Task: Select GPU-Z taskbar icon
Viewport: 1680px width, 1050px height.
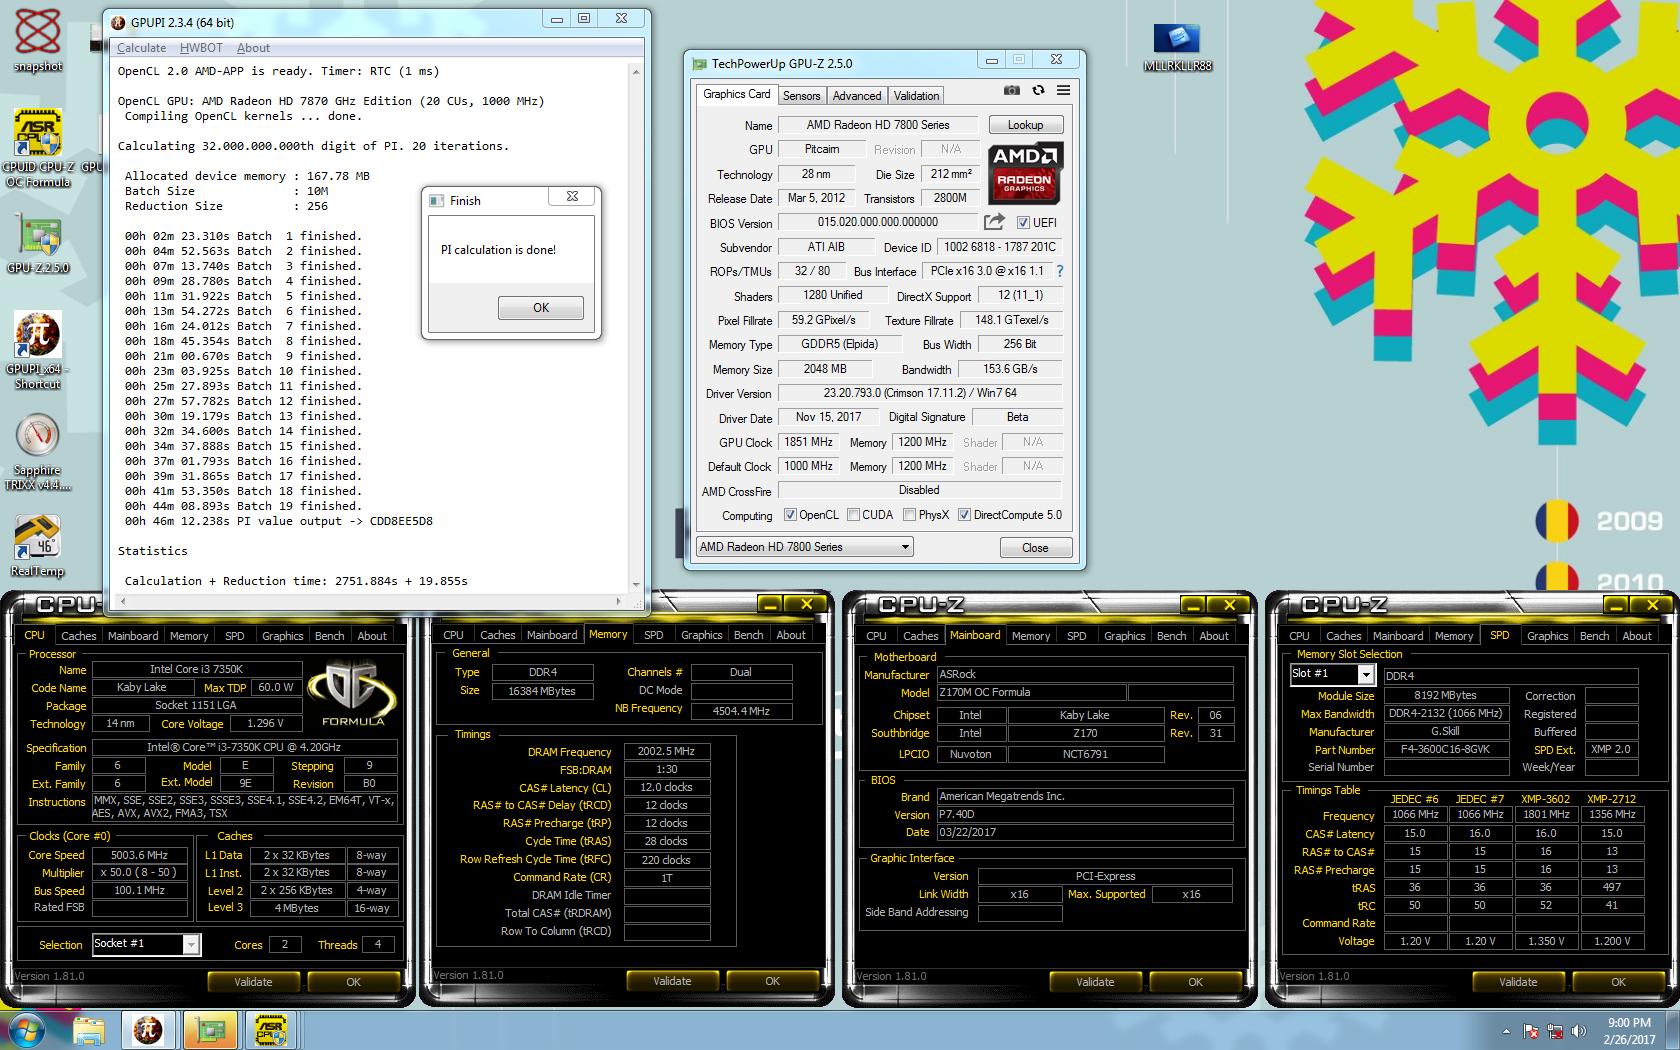Action: pos(210,1029)
